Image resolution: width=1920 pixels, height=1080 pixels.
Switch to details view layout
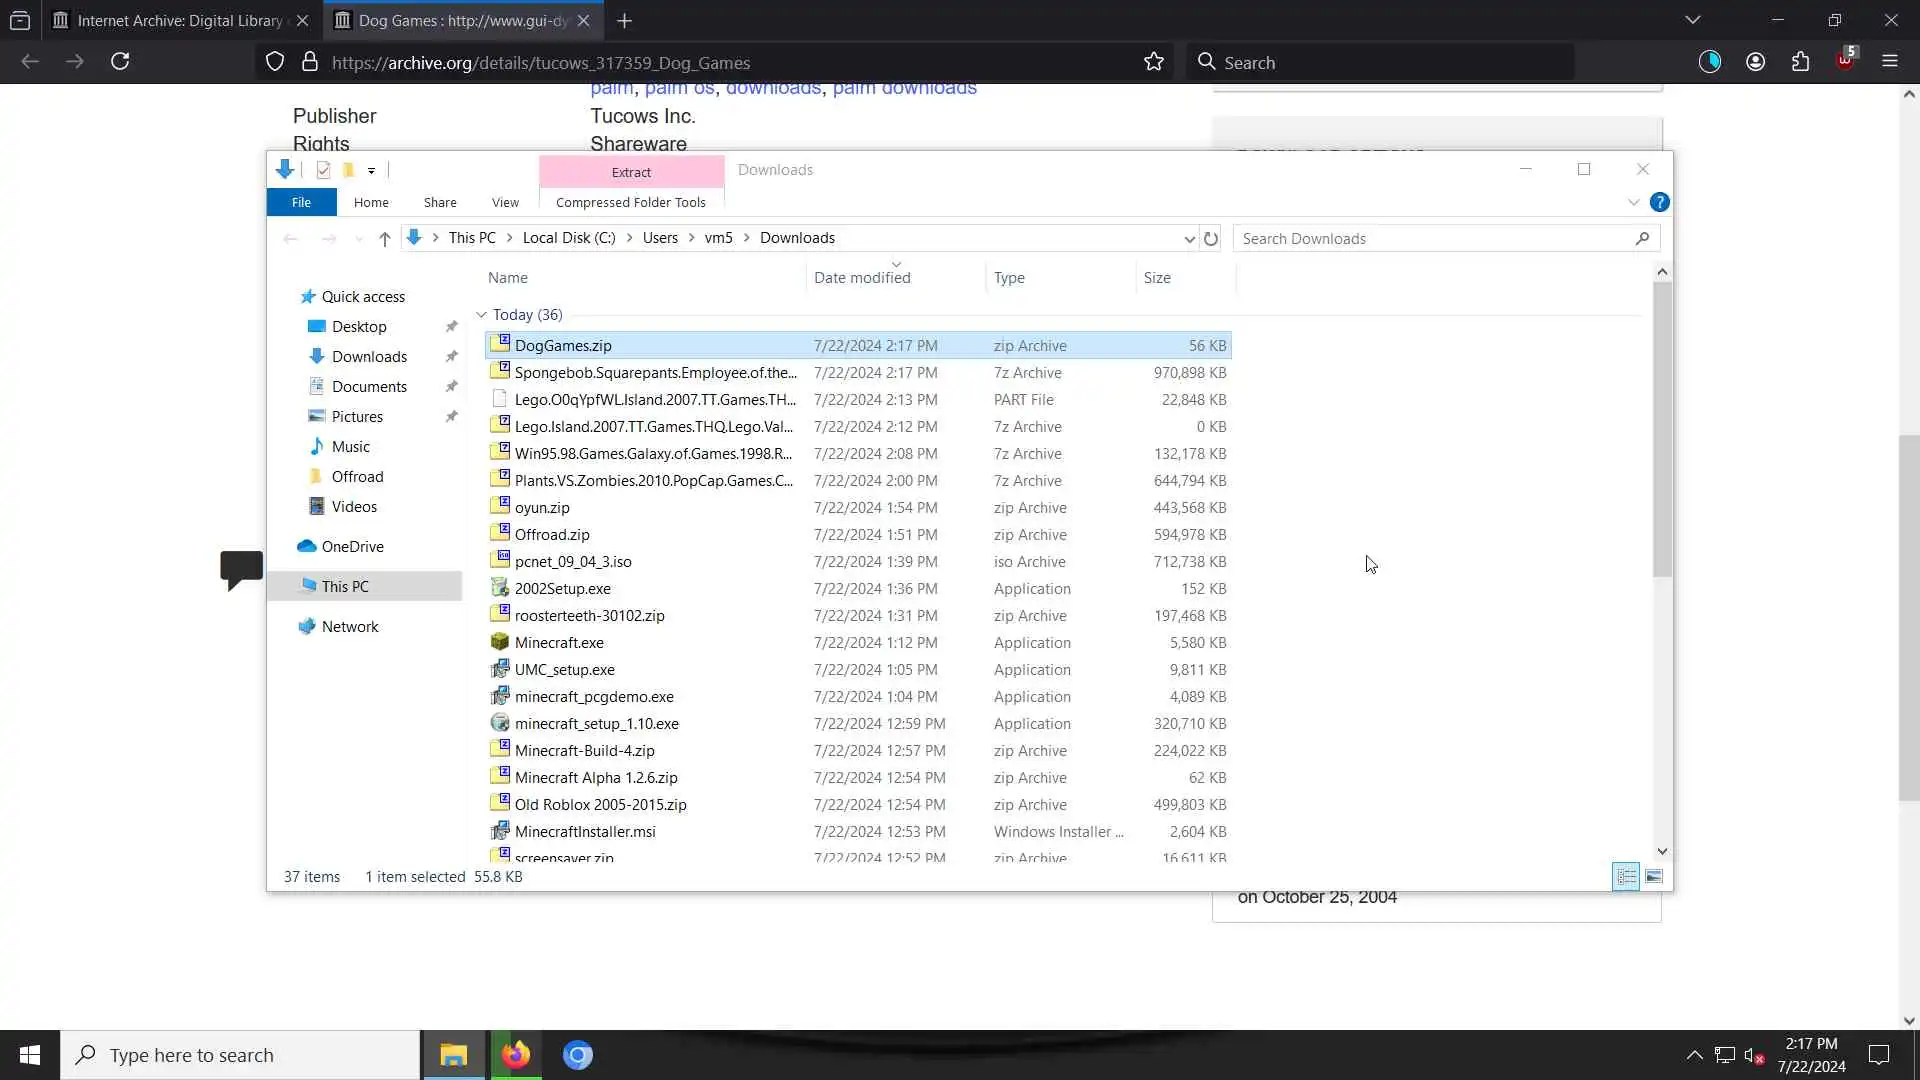pyautogui.click(x=1626, y=877)
